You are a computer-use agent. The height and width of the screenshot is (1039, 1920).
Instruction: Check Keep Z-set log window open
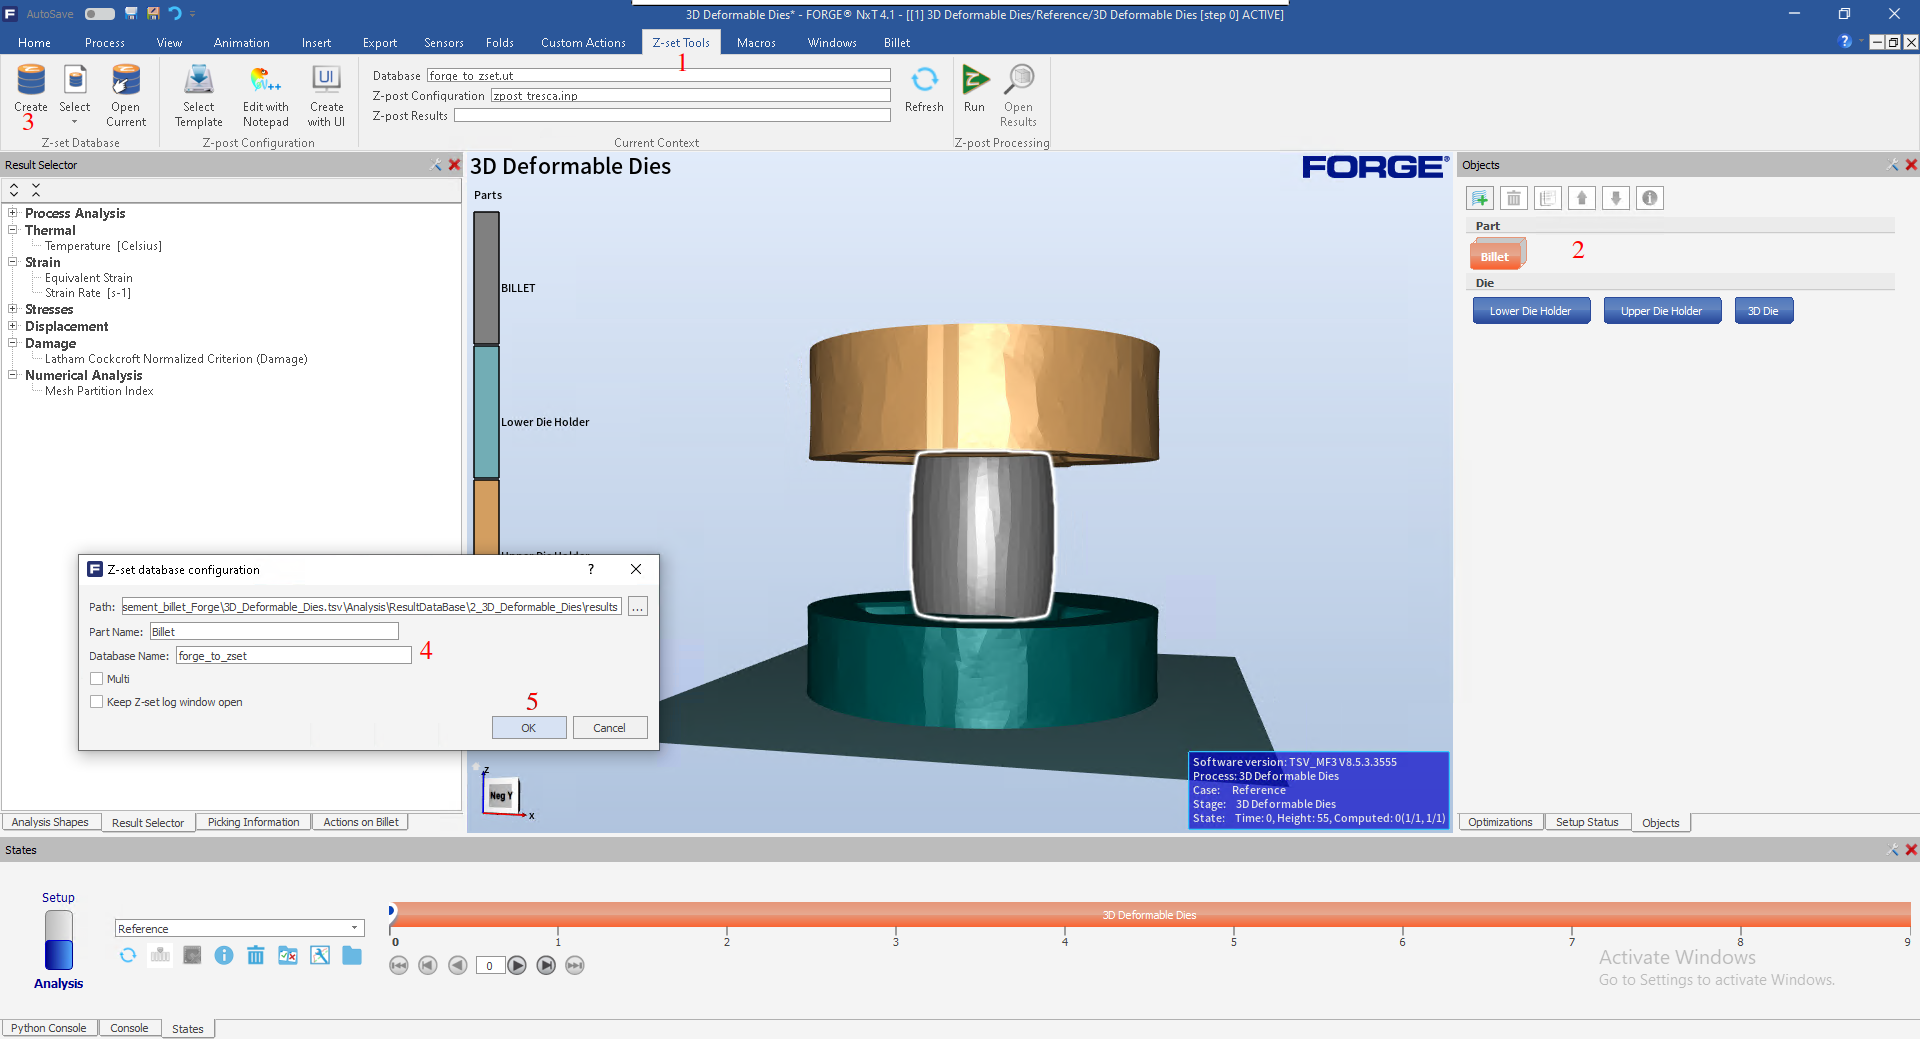tap(97, 702)
